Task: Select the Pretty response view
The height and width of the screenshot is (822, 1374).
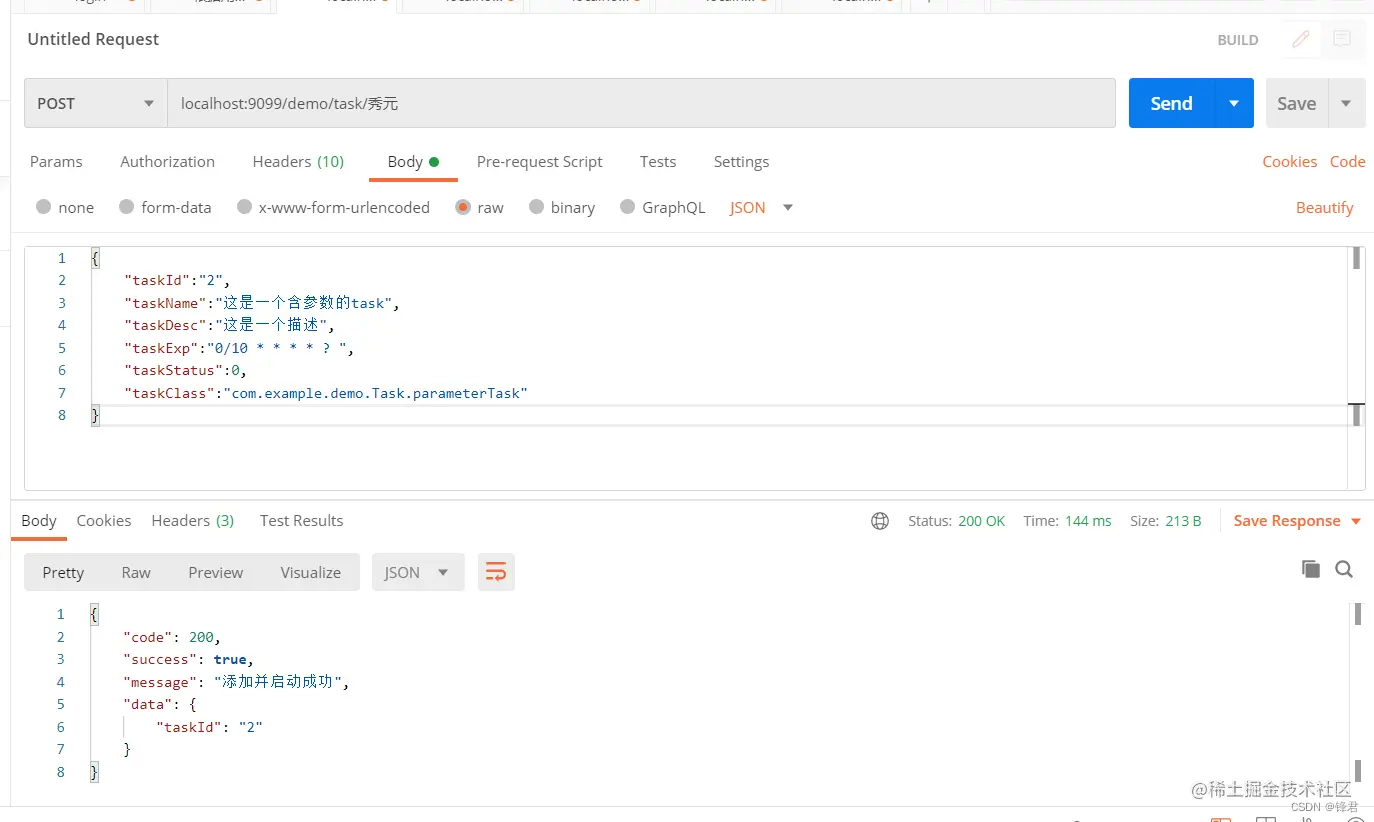Action: [63, 572]
